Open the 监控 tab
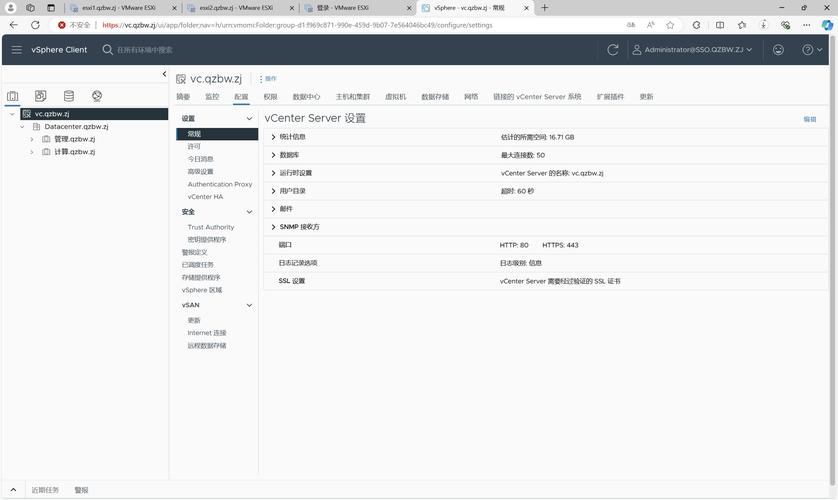 pyautogui.click(x=212, y=97)
